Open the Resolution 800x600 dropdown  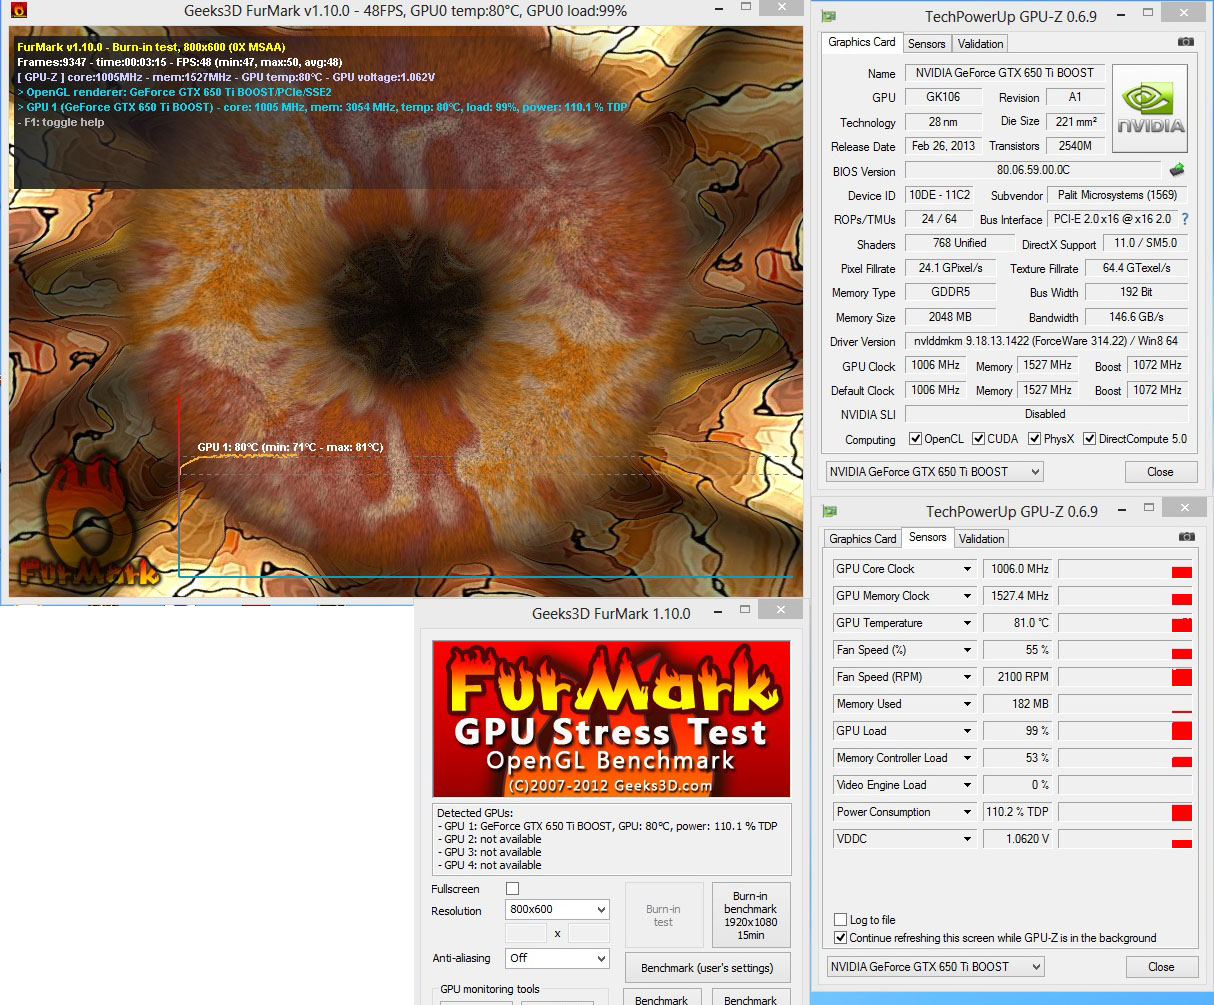point(557,910)
